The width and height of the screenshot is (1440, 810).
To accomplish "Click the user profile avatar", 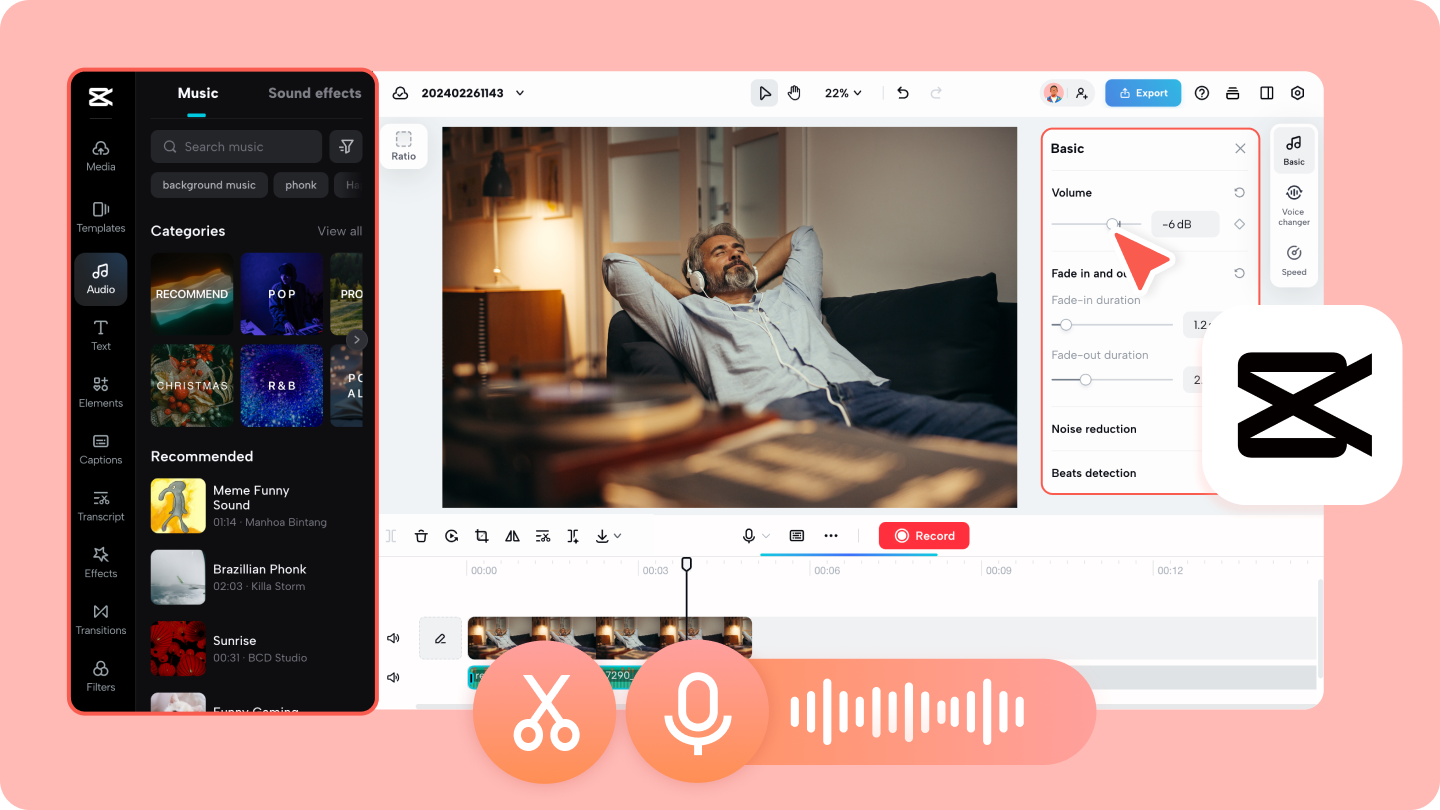I will click(x=1054, y=93).
